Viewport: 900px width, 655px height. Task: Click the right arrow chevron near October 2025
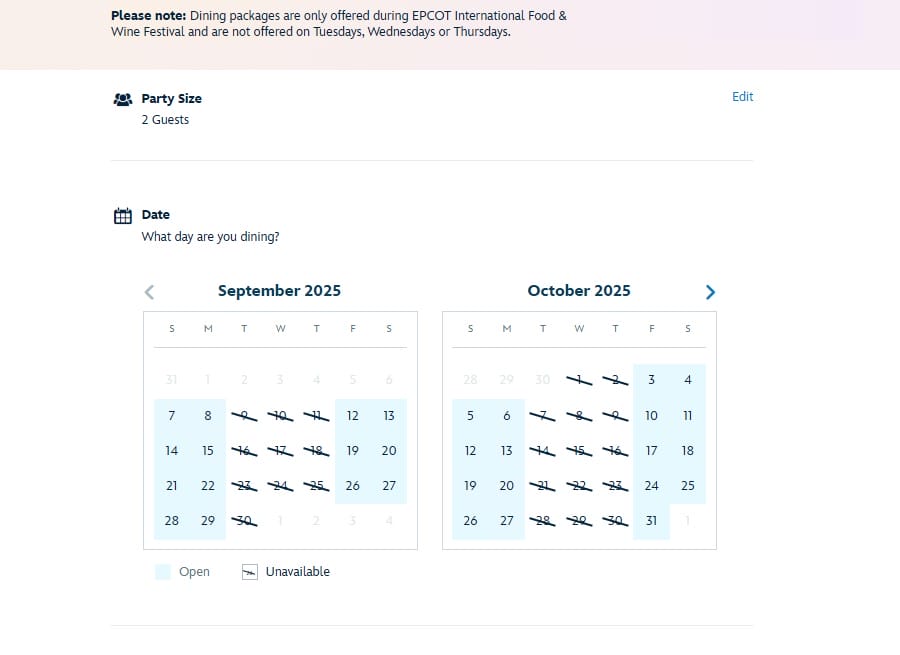click(x=710, y=292)
